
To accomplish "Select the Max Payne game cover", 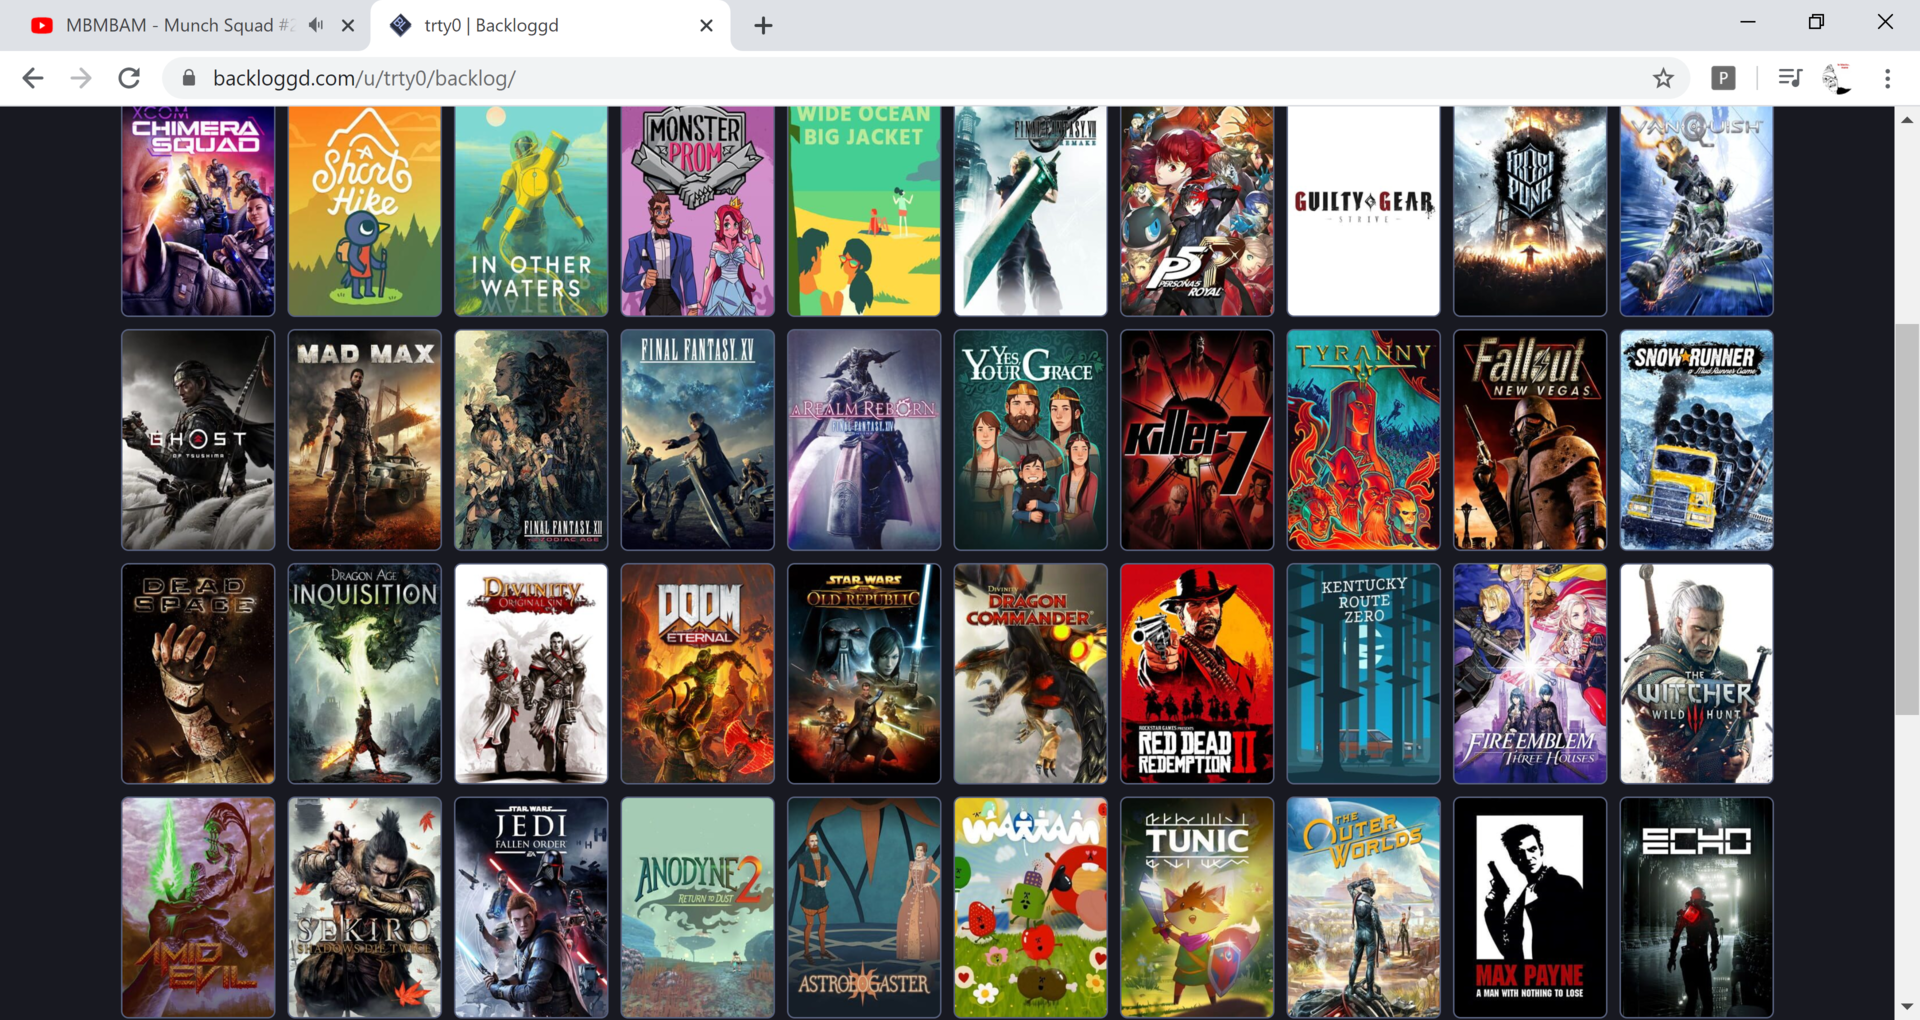I will [x=1529, y=907].
